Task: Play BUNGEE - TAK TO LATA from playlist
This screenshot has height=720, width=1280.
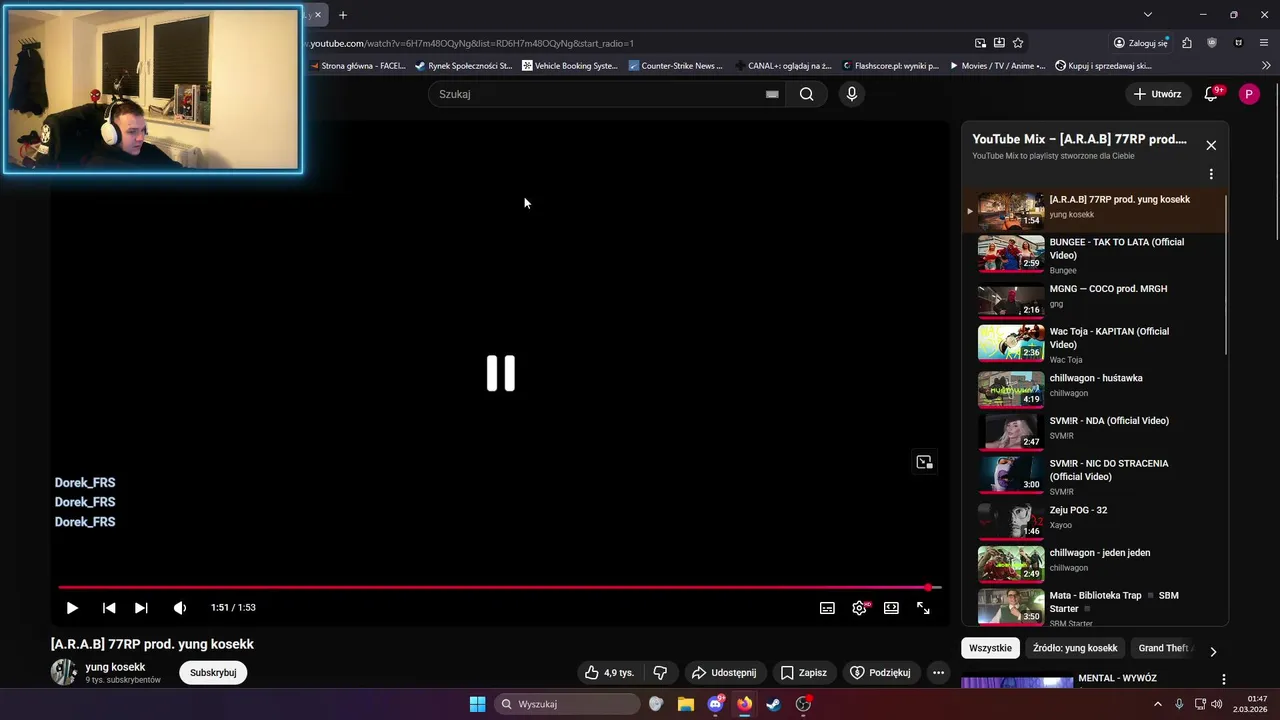Action: pos(1095,256)
